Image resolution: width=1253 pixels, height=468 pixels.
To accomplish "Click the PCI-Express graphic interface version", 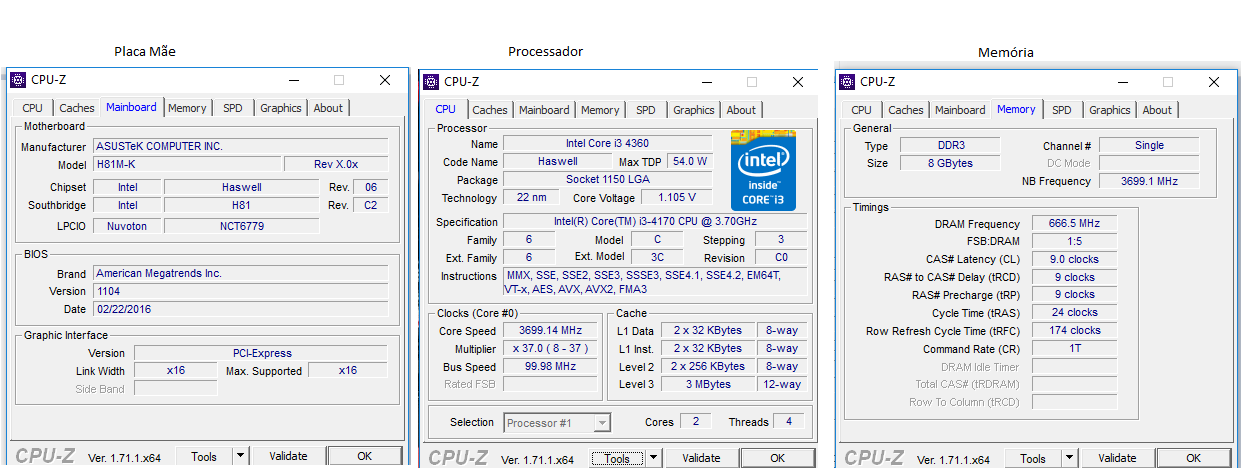I will tap(262, 353).
